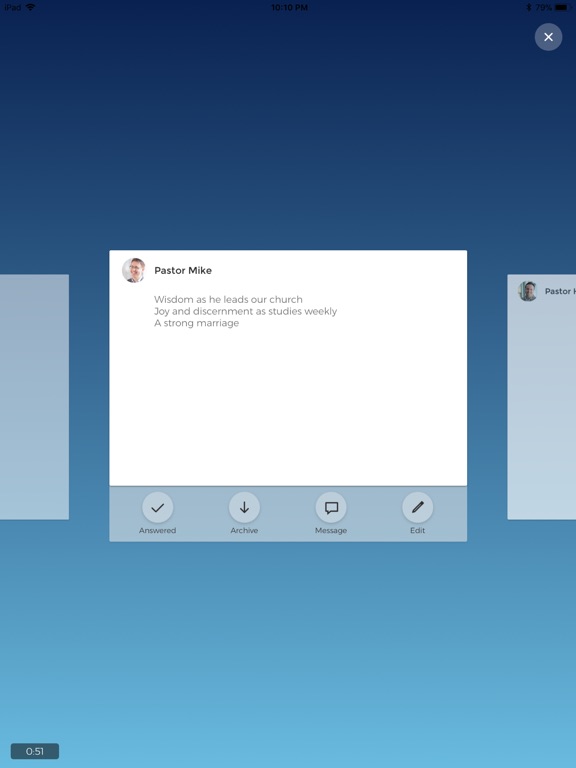The height and width of the screenshot is (768, 576).
Task: Tap the Wi-Fi status icon
Action: point(30,7)
